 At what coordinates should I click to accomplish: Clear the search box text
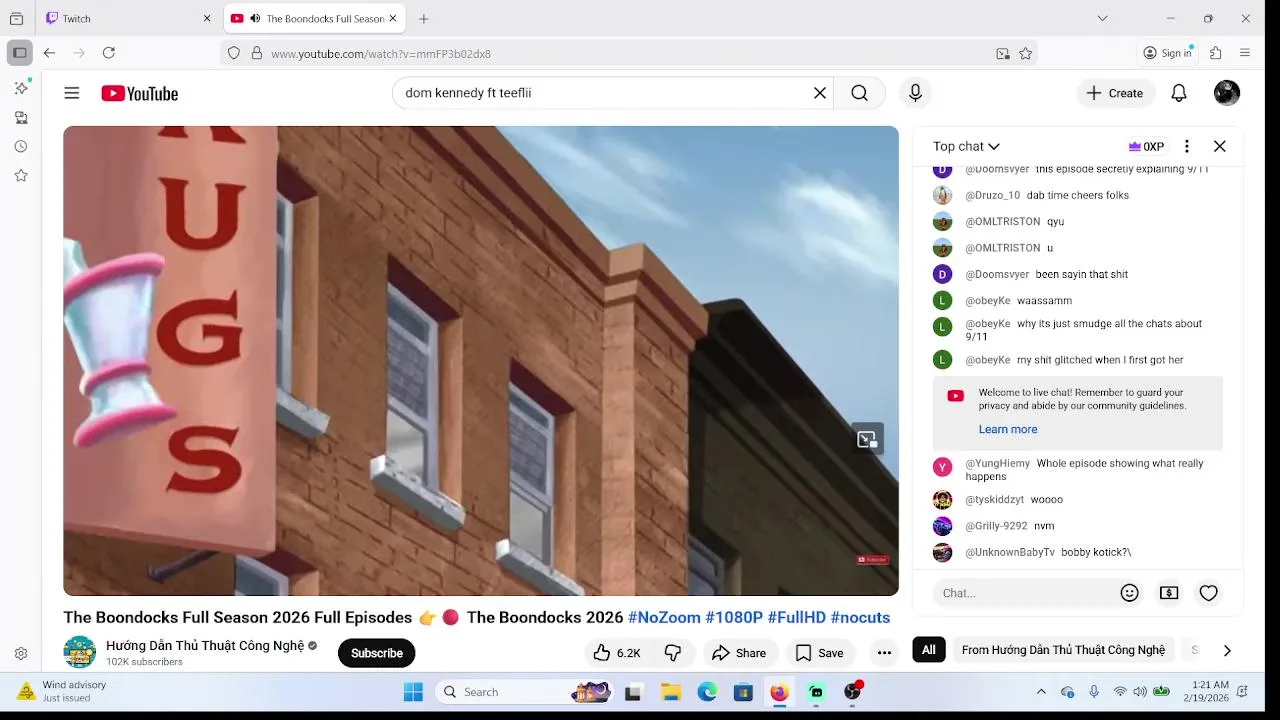[x=820, y=93]
